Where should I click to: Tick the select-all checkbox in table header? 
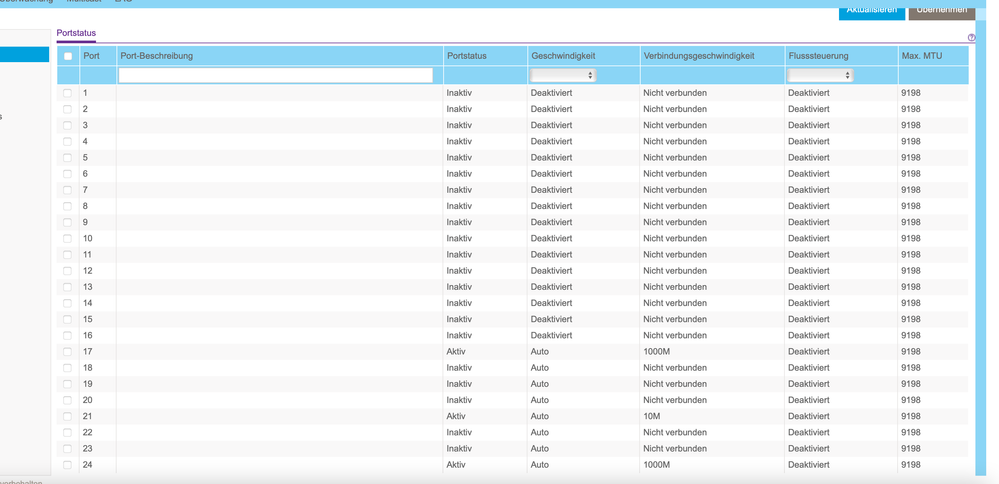68,56
